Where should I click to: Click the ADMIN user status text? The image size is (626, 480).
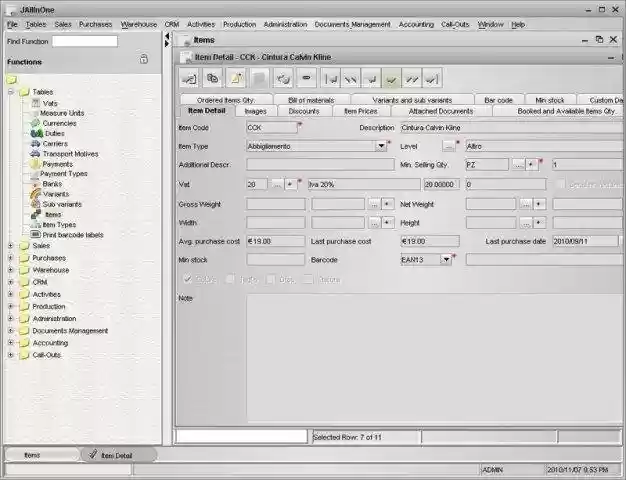click(493, 470)
